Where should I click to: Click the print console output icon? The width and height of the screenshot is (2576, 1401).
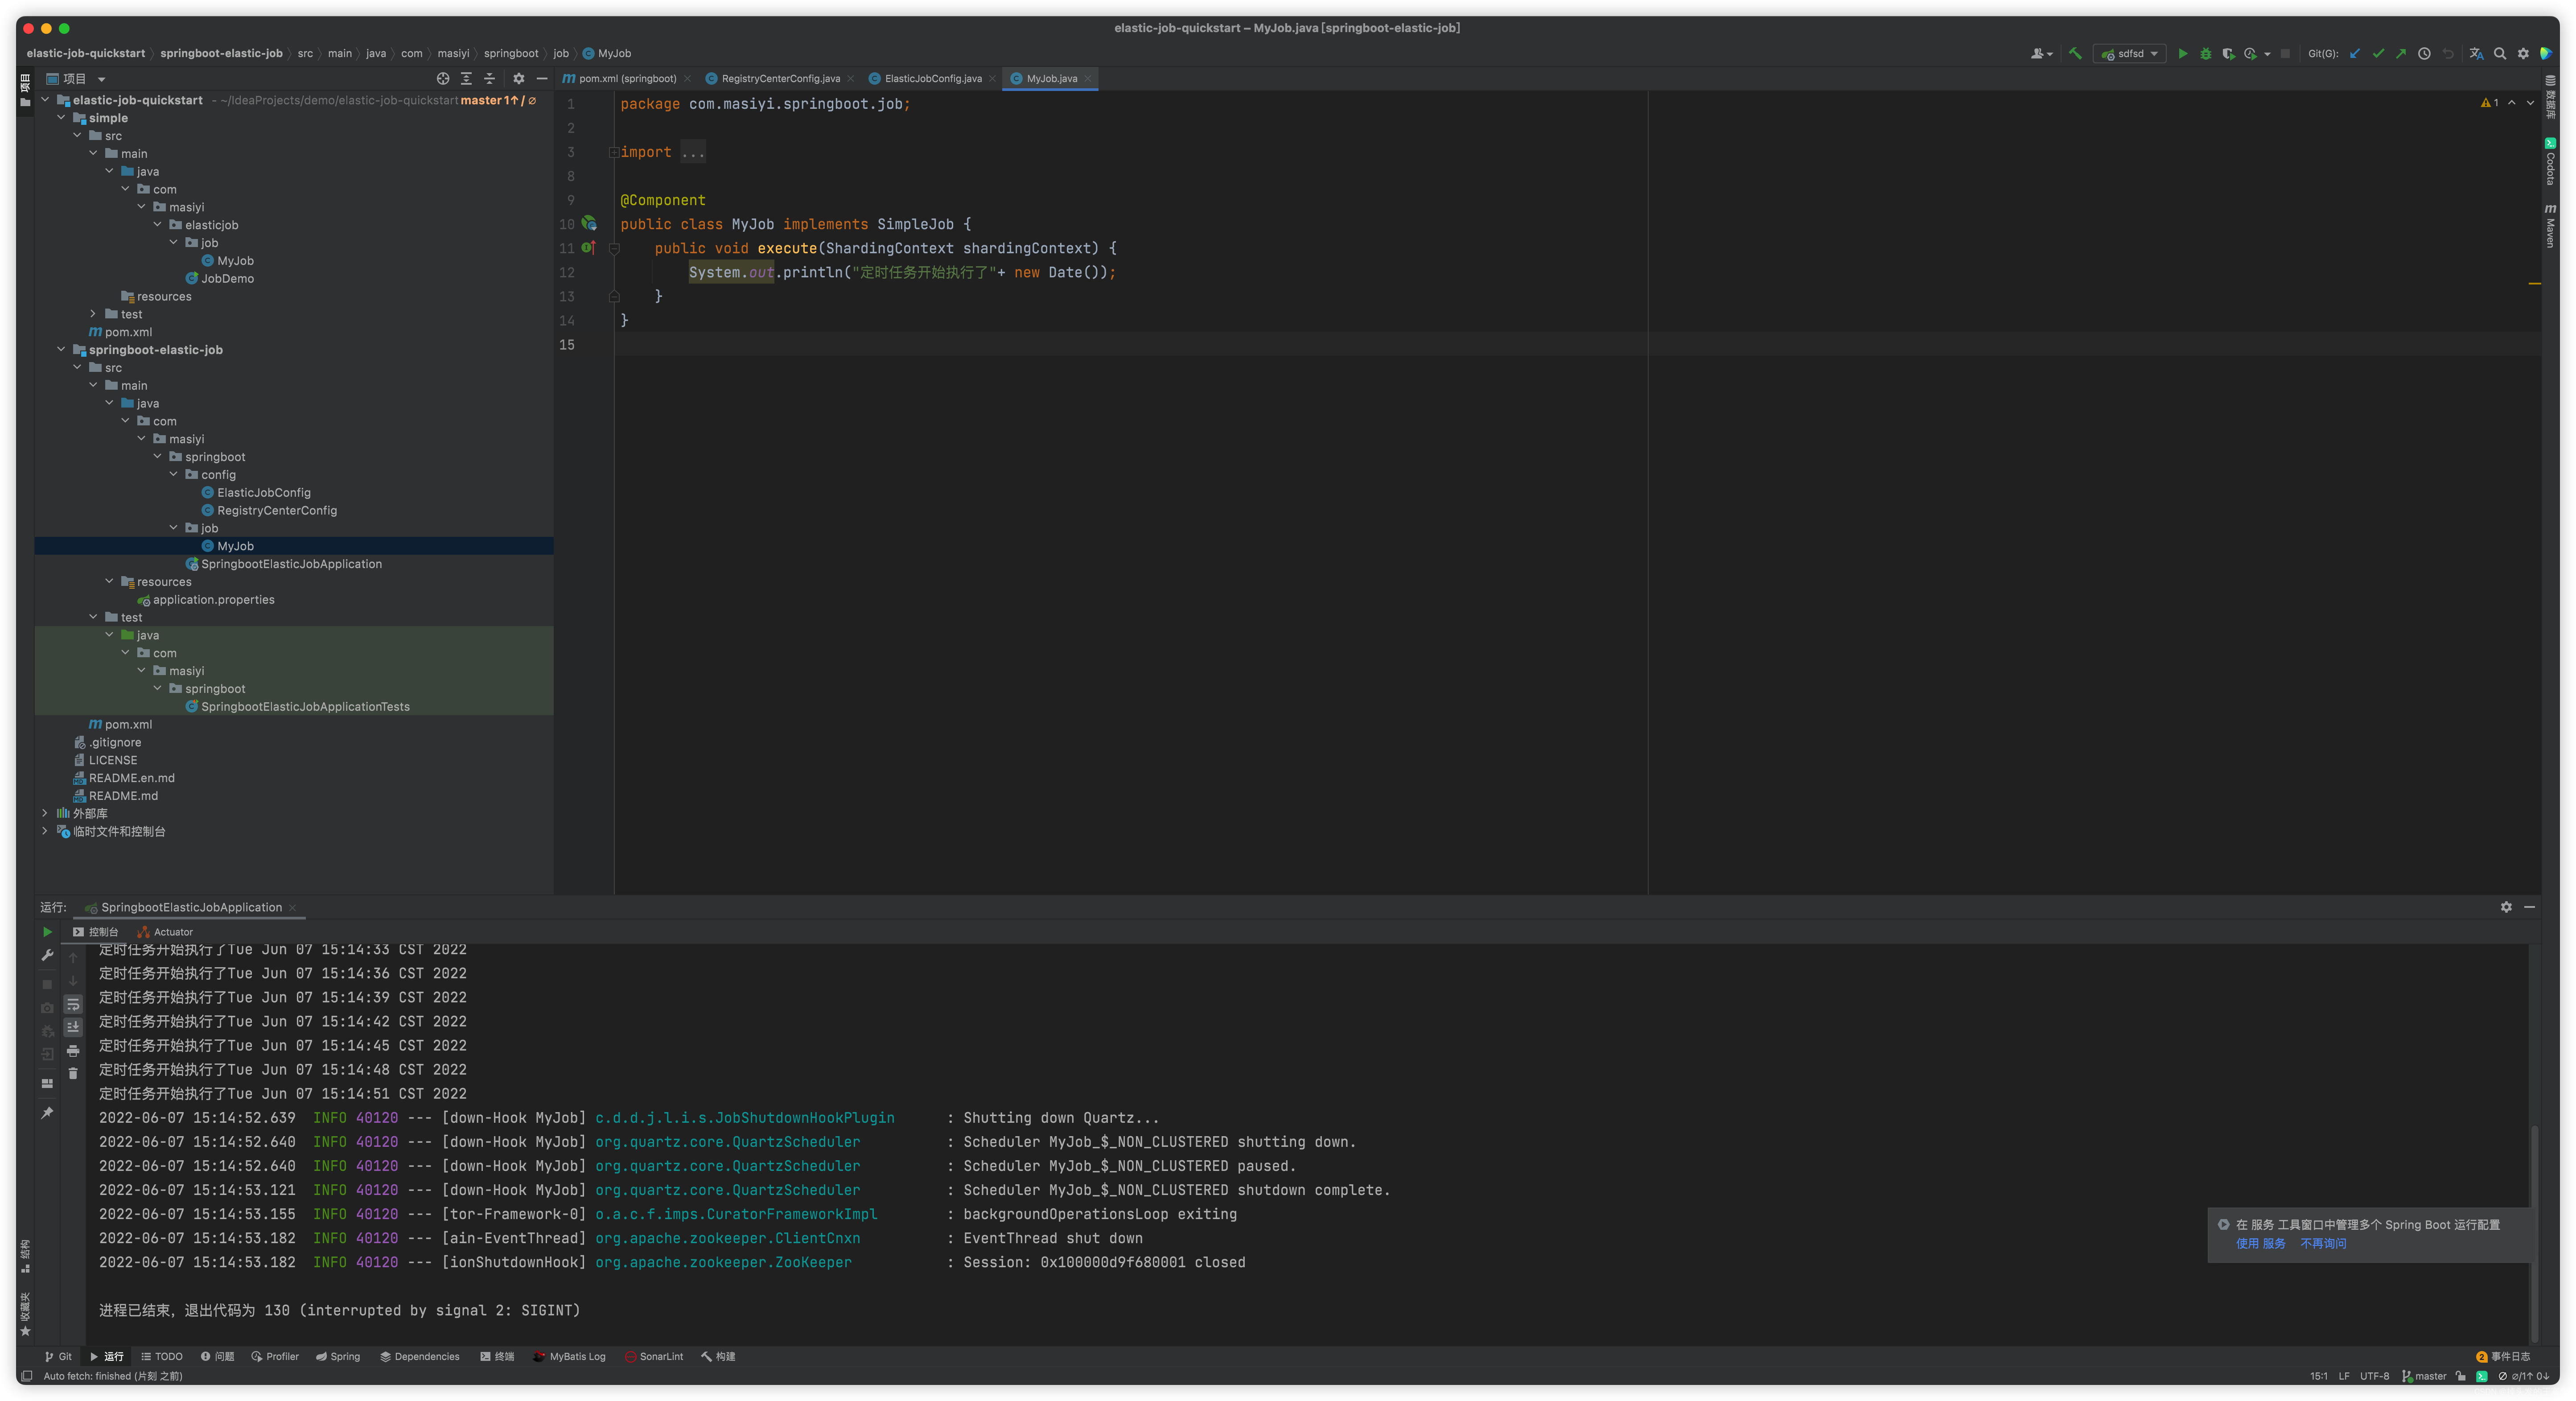click(x=73, y=1051)
